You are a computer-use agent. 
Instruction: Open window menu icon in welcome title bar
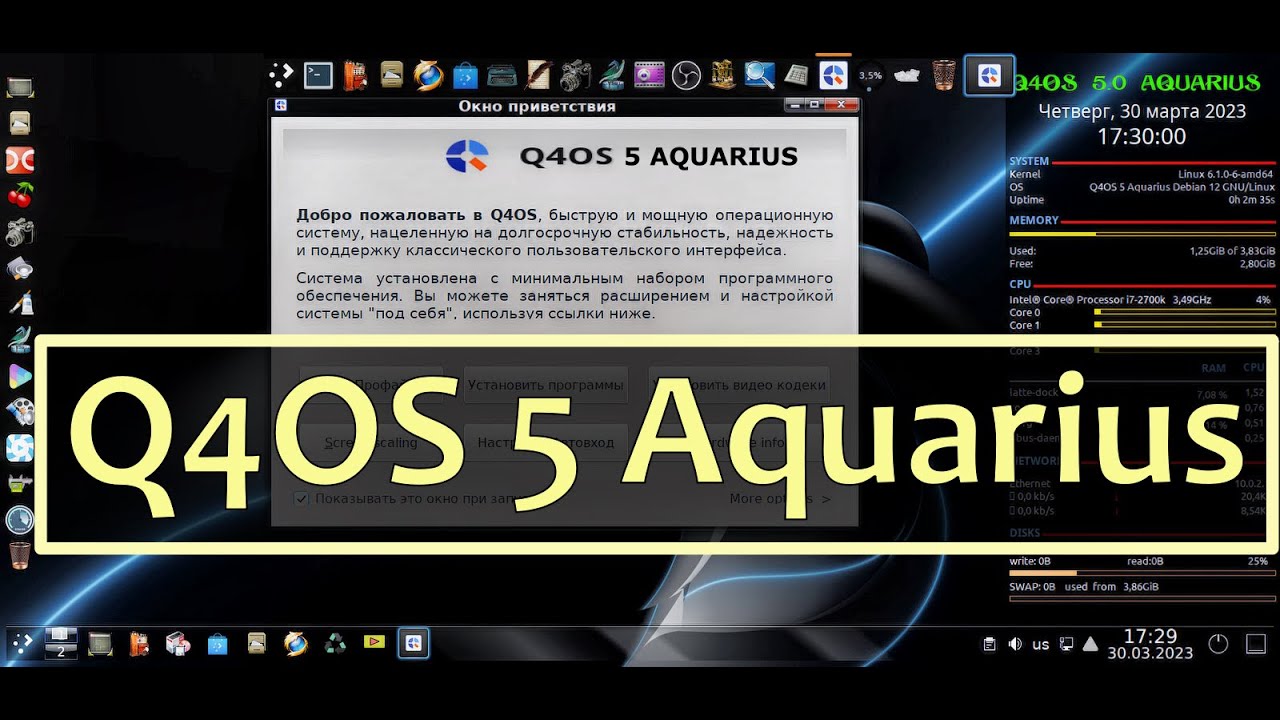[282, 105]
